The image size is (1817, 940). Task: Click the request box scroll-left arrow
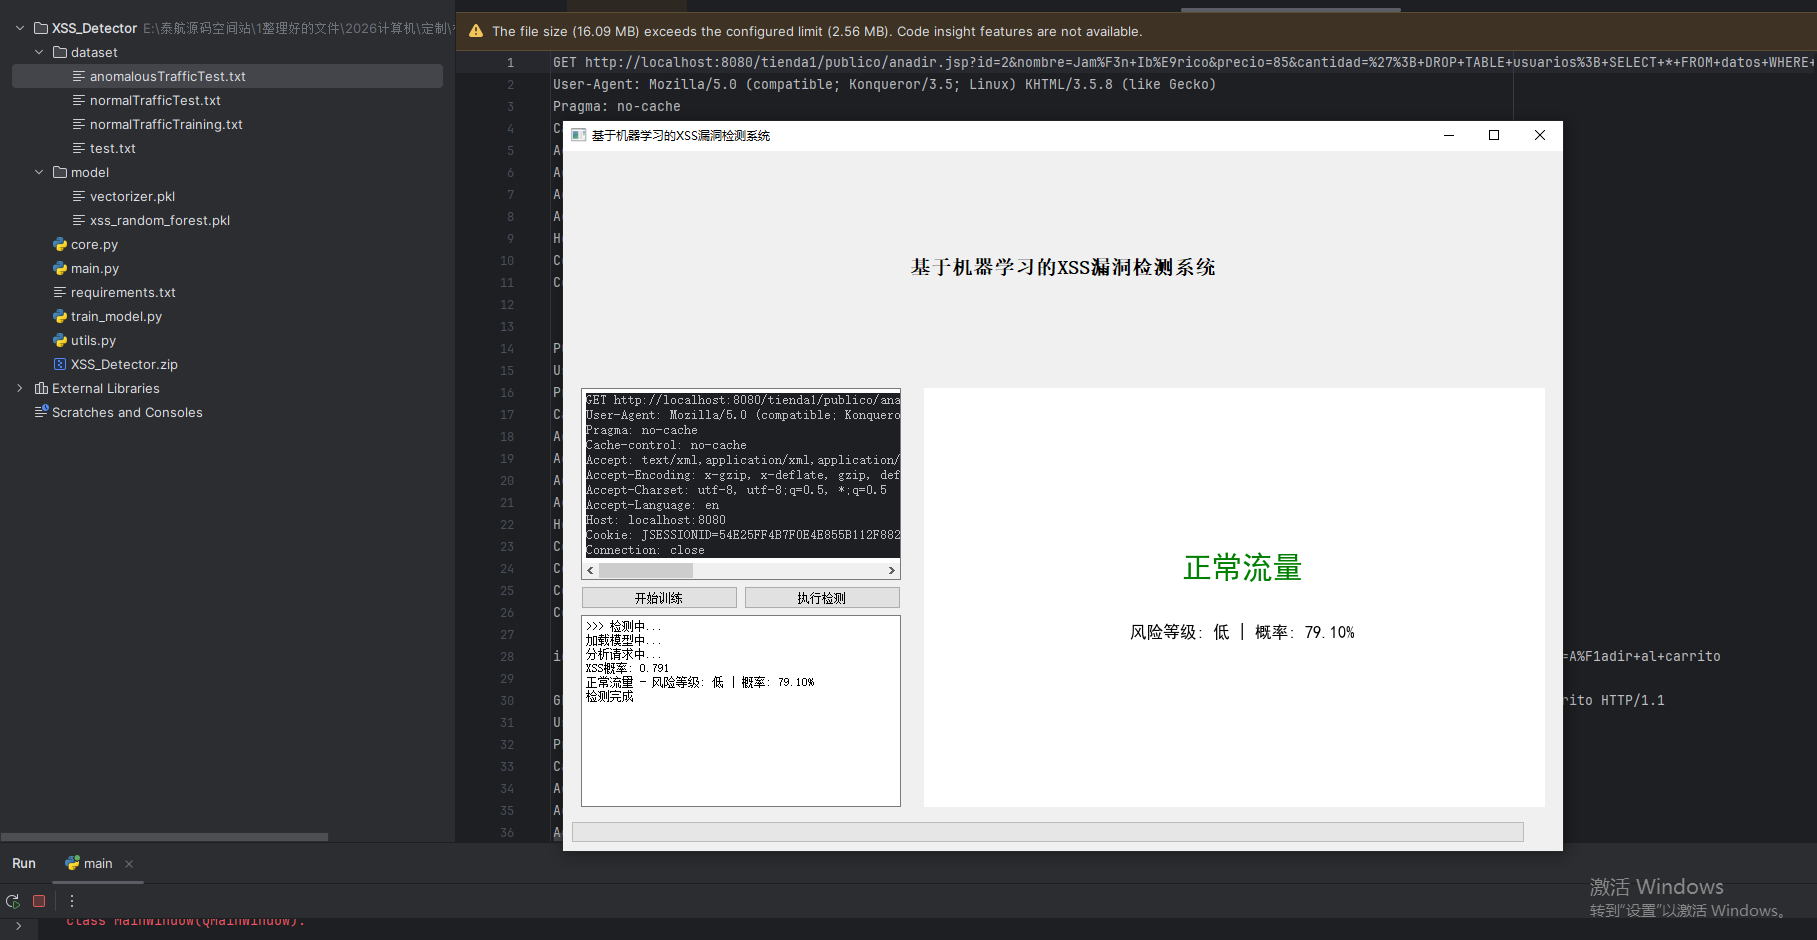(590, 570)
